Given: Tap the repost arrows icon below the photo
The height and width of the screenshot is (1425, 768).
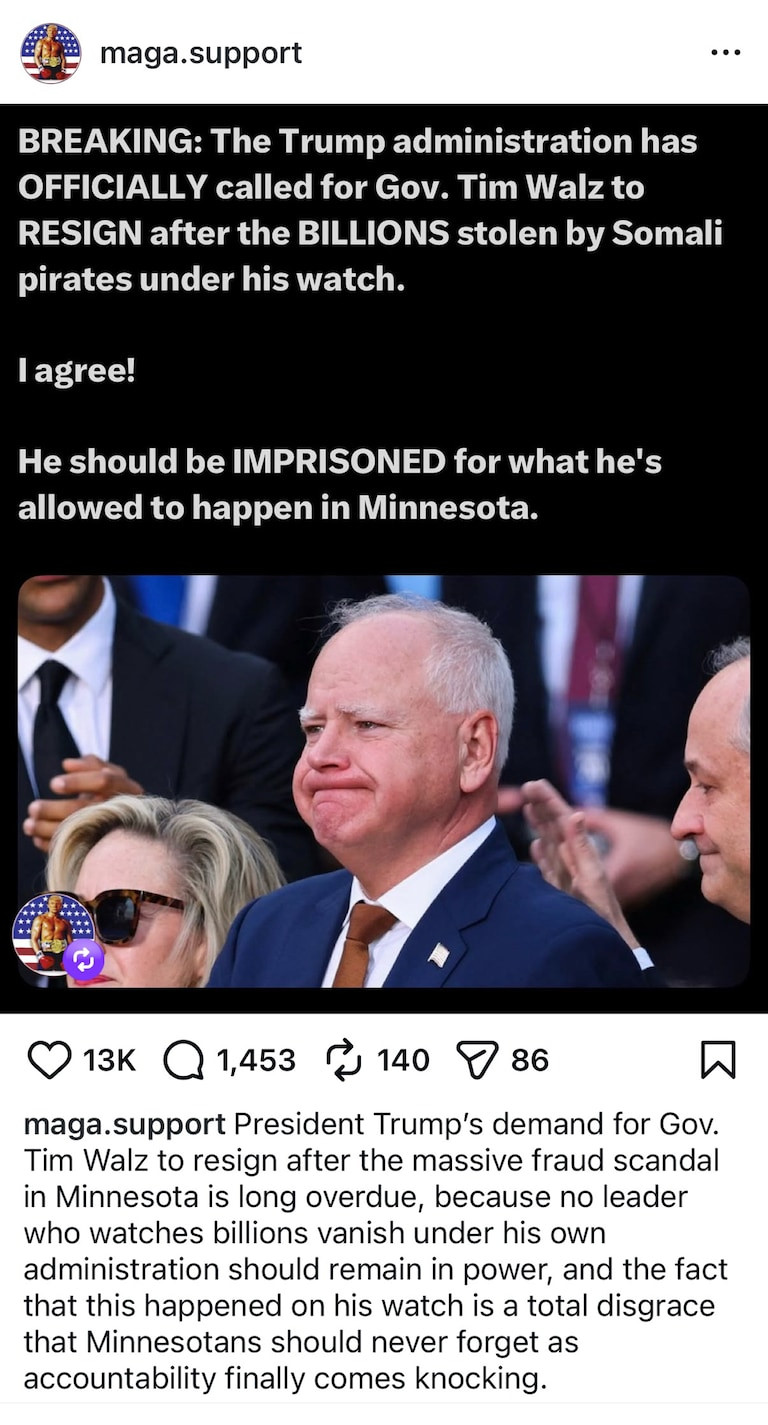Looking at the screenshot, I should pos(345,1060).
